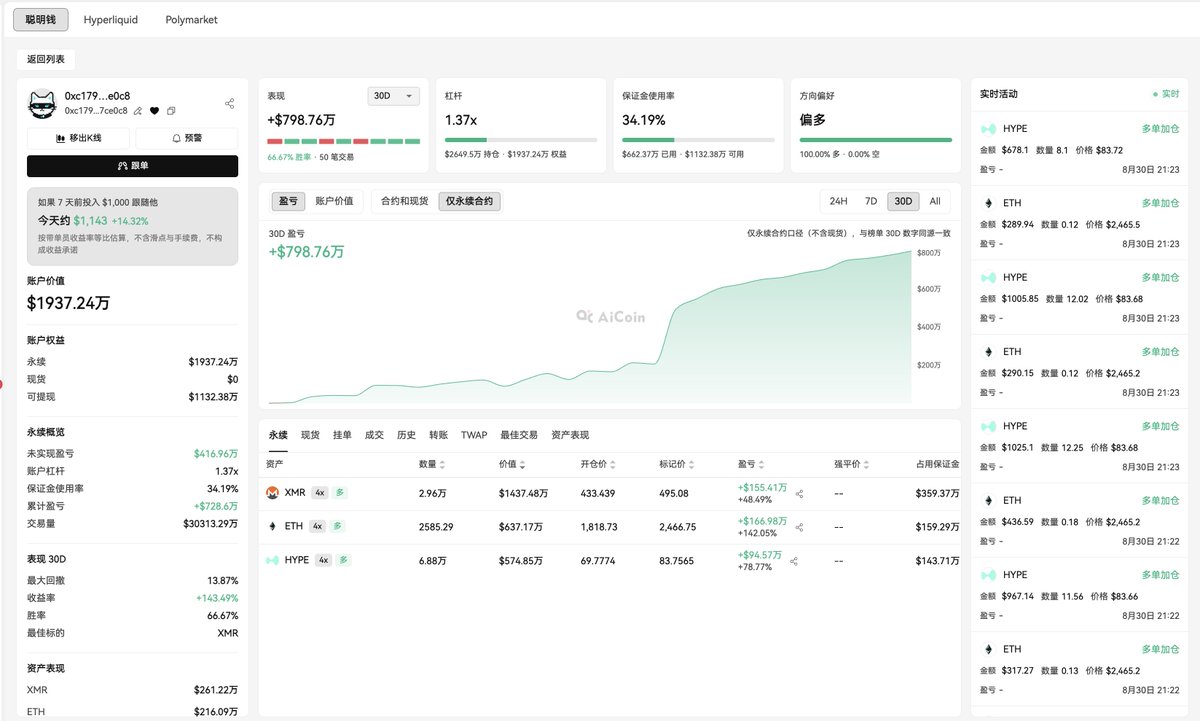1200x721 pixels.
Task: Switch to the 成交 tab
Action: [374, 435]
